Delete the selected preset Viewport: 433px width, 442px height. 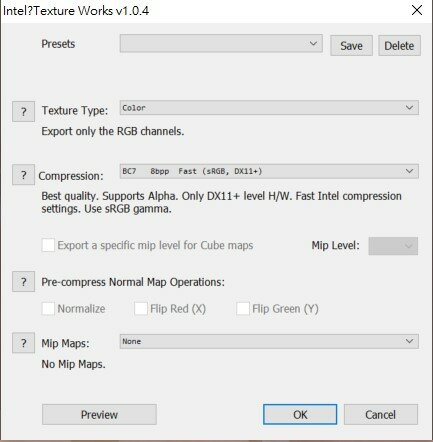point(399,46)
